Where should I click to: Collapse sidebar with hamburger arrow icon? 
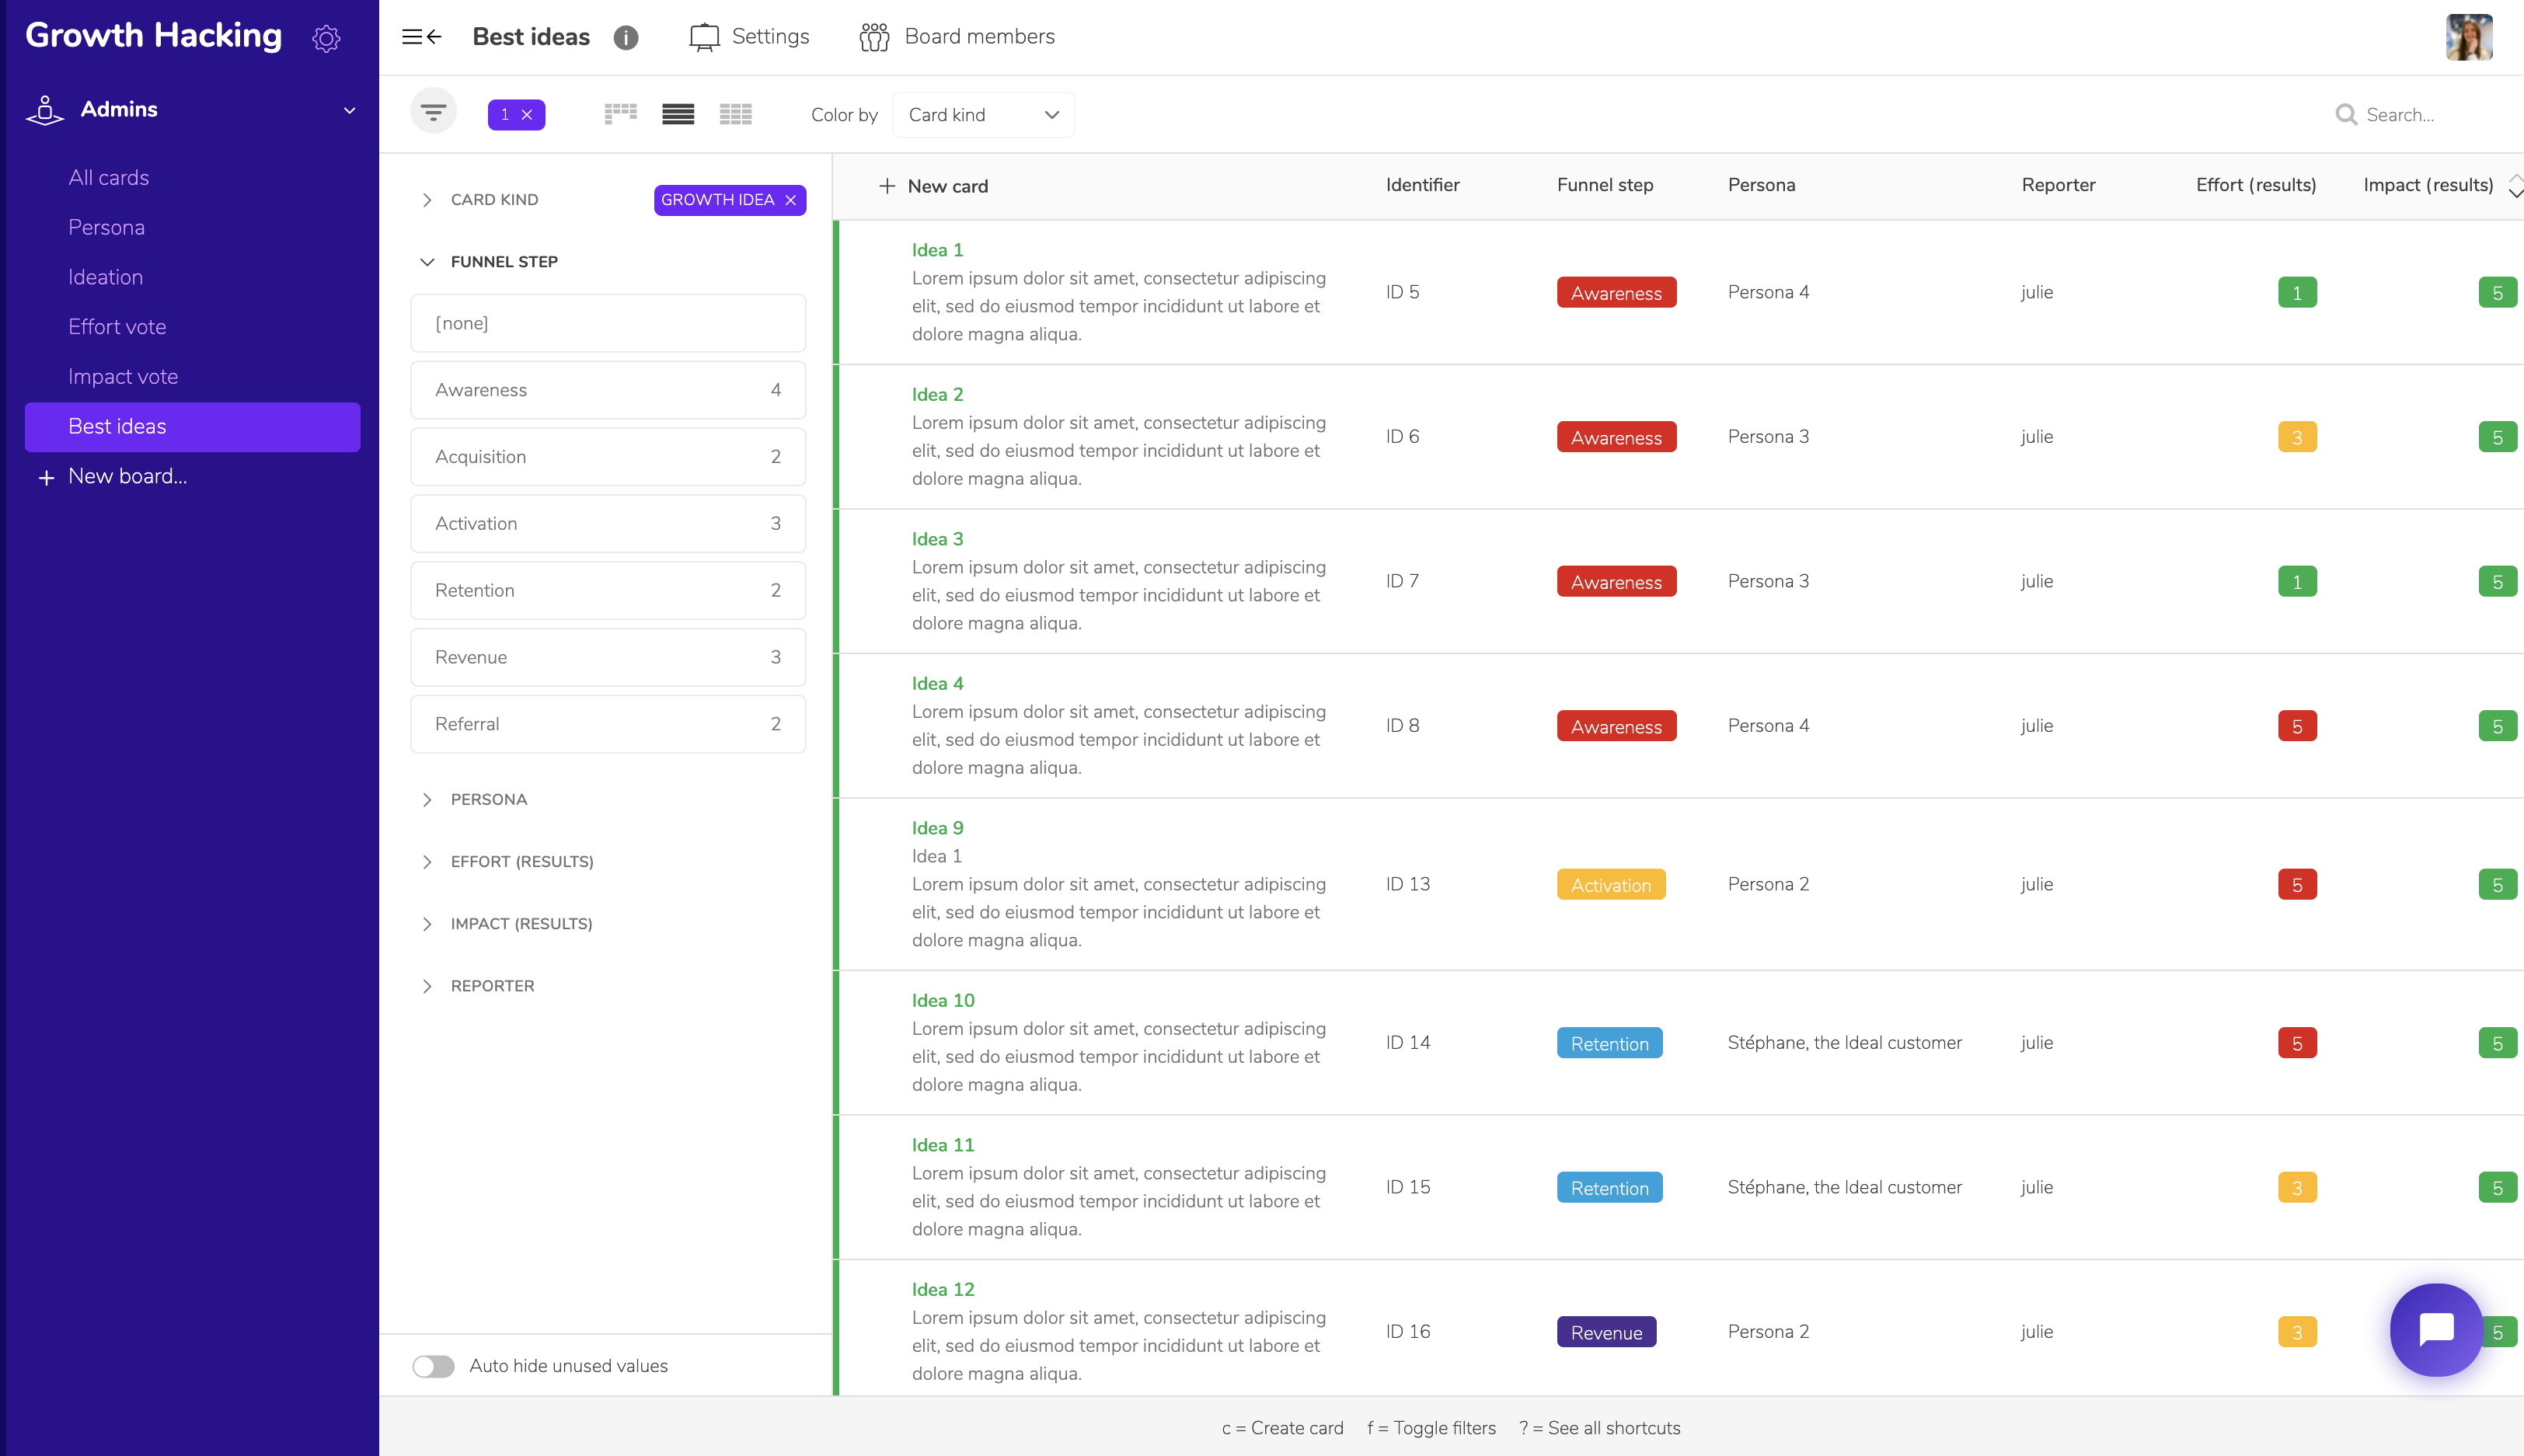tap(421, 37)
